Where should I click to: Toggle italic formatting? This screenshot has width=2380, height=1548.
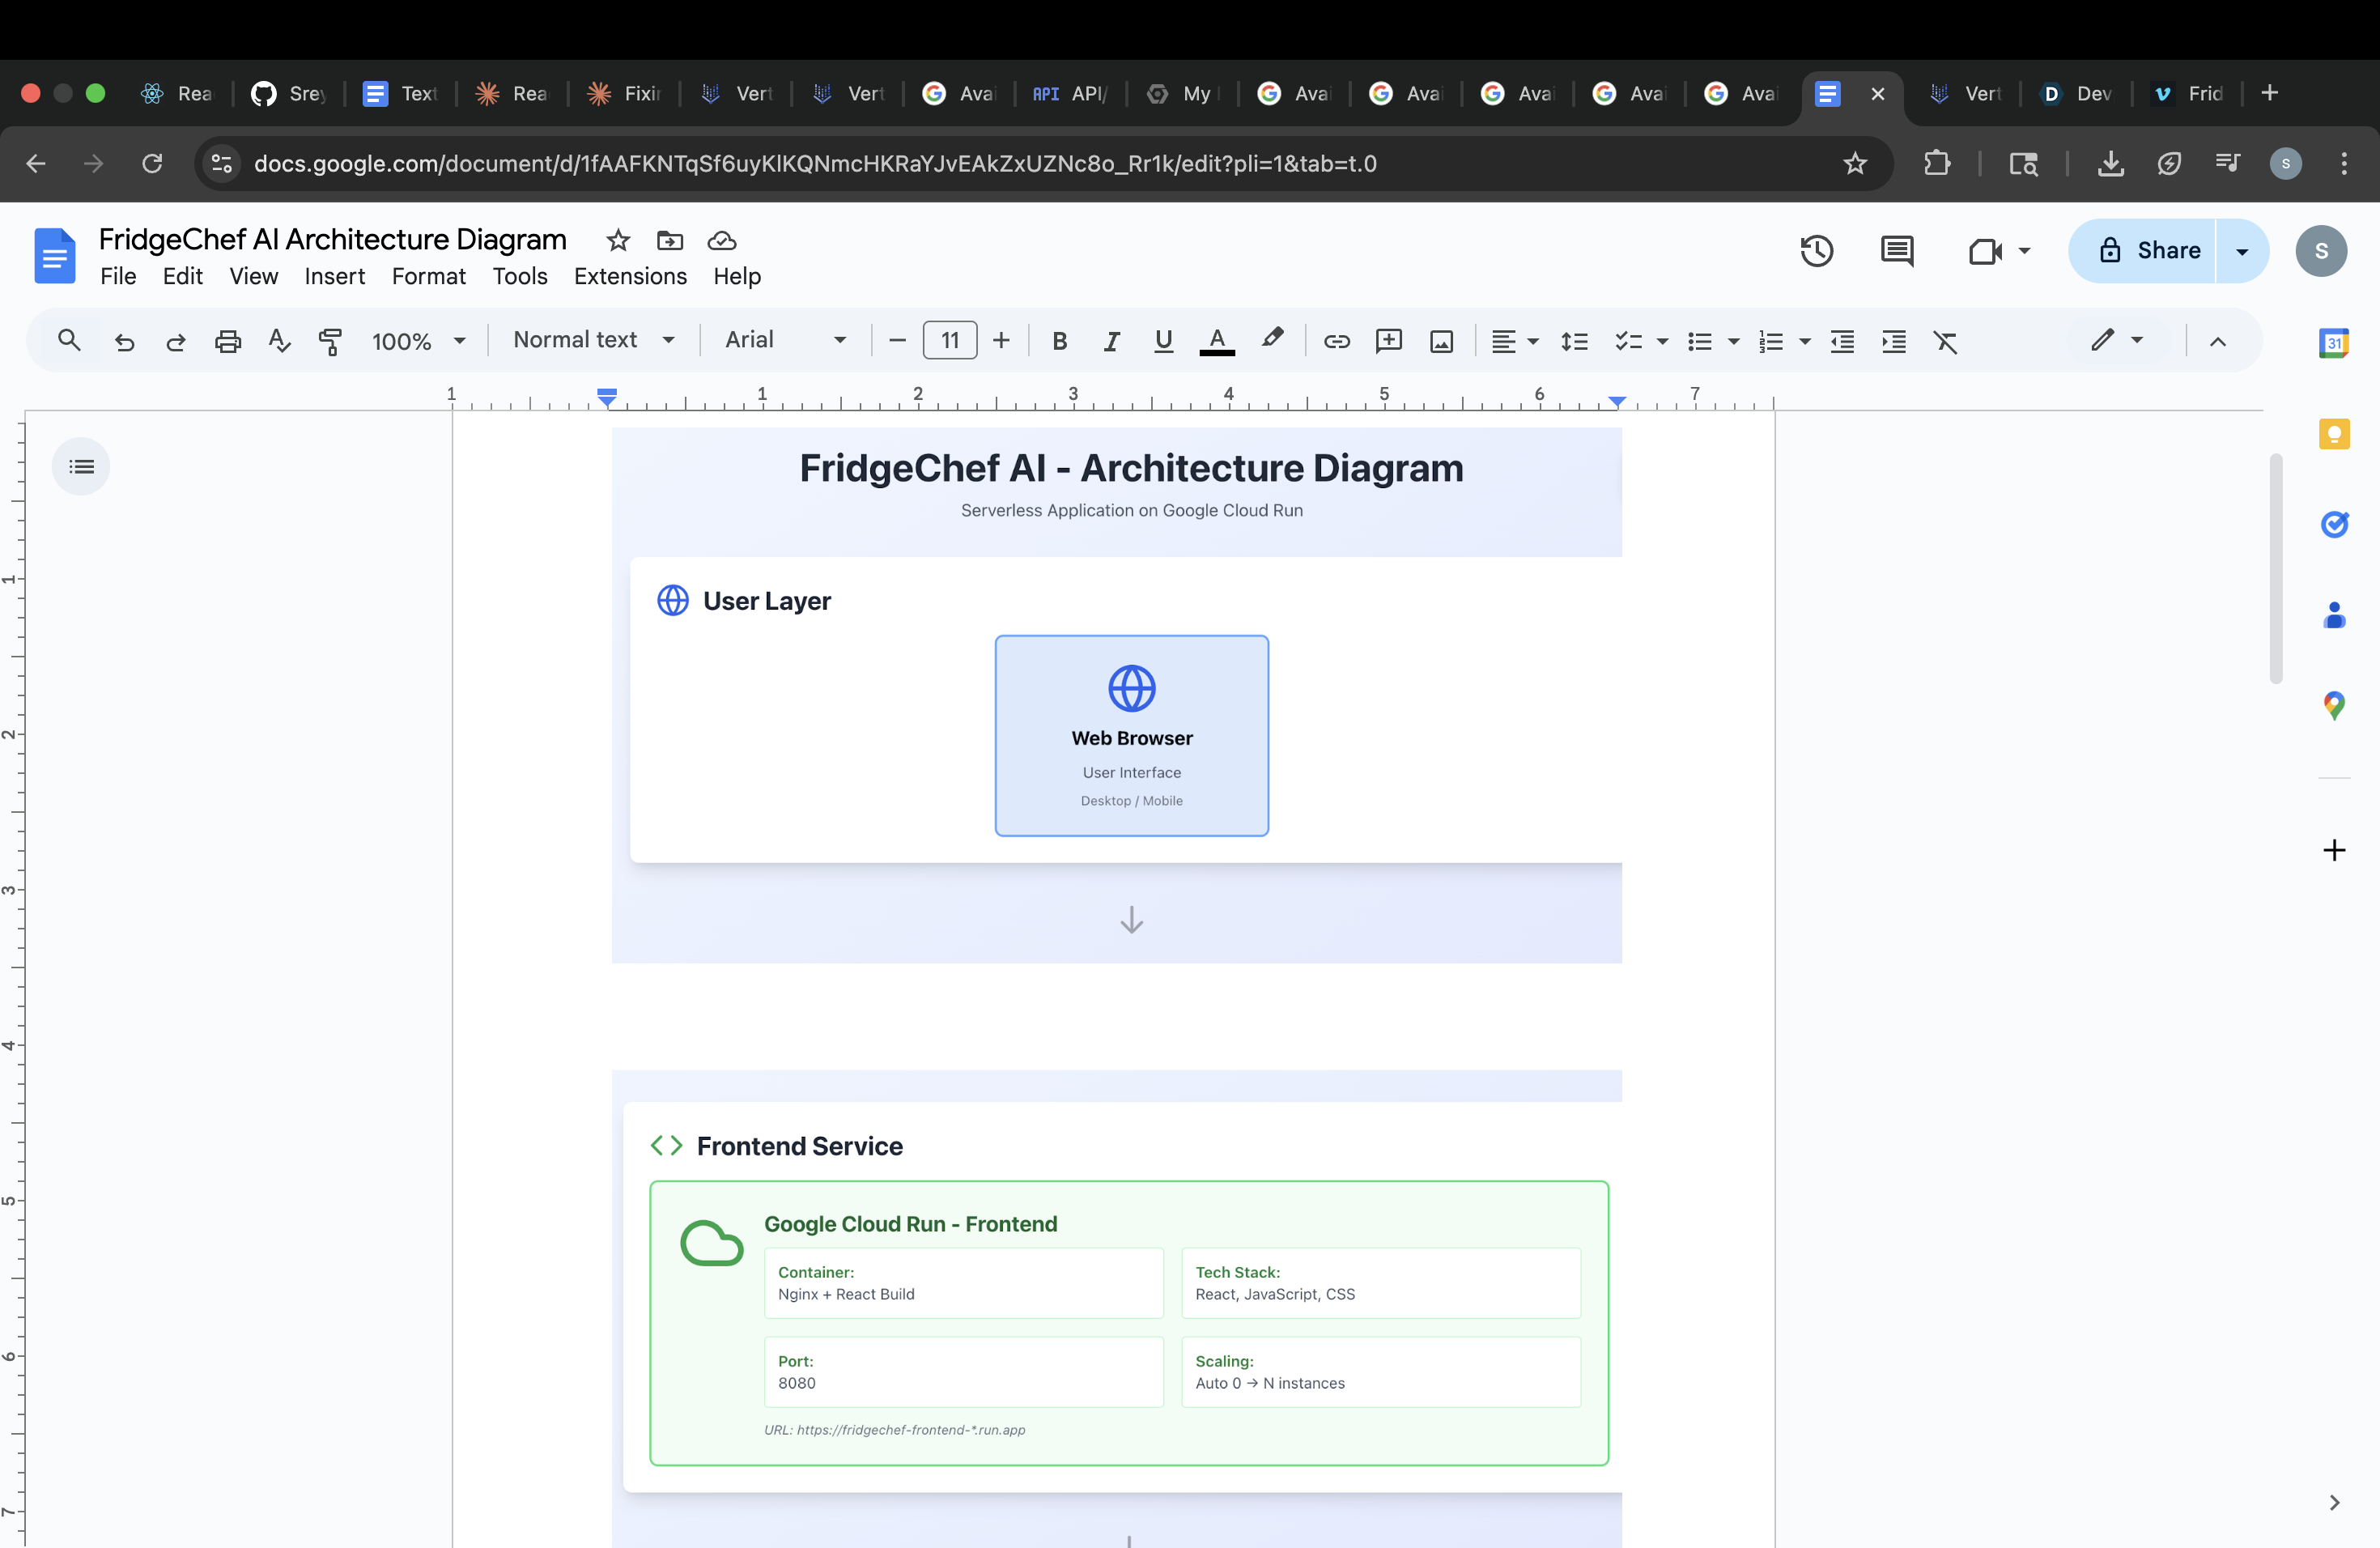coord(1111,341)
